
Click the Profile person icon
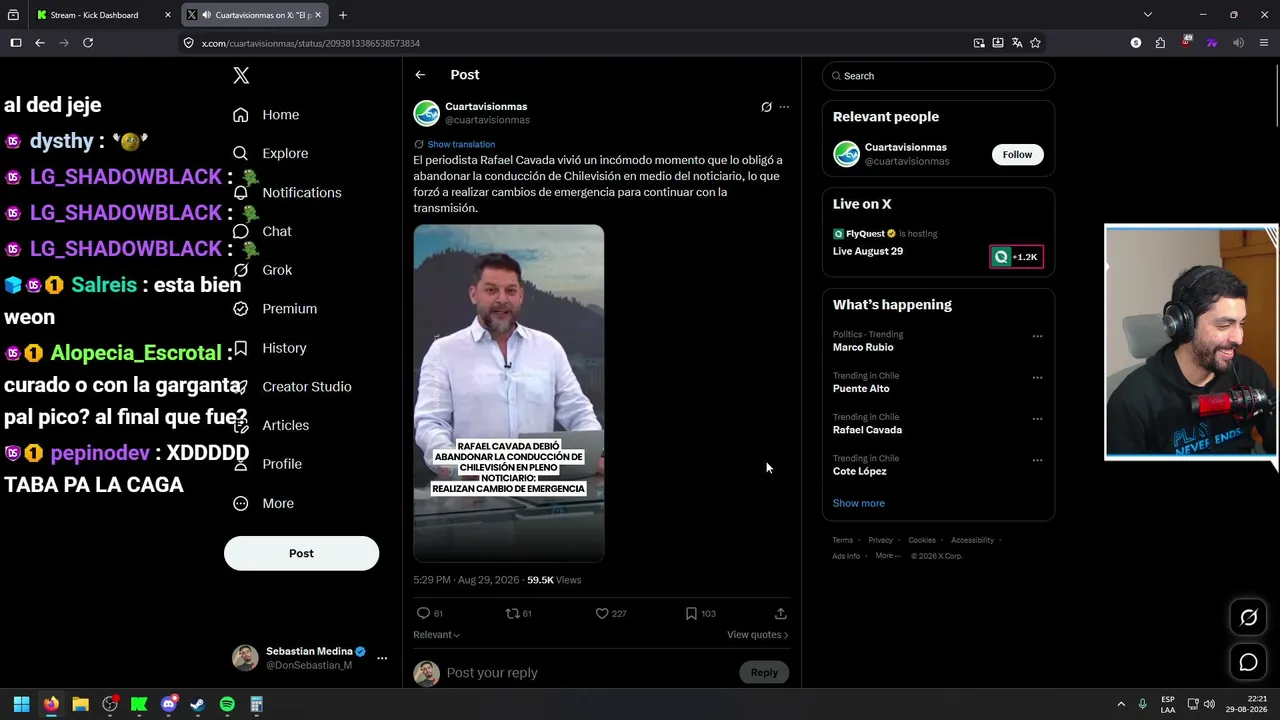pos(240,464)
